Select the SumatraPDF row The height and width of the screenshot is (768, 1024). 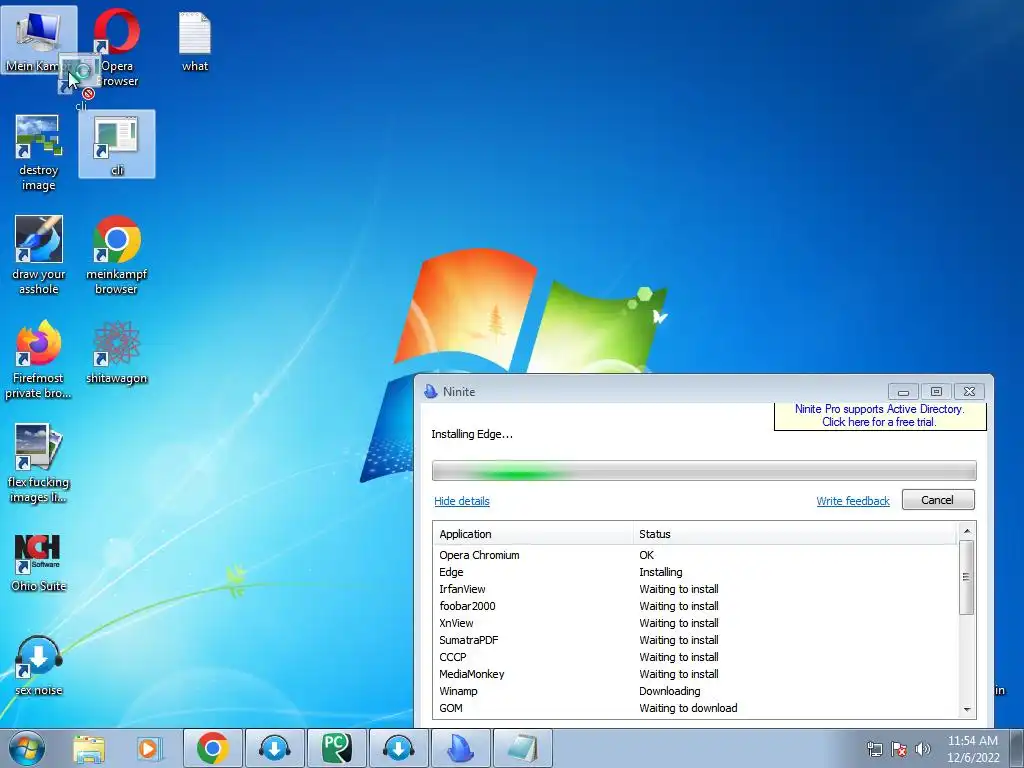(696, 640)
